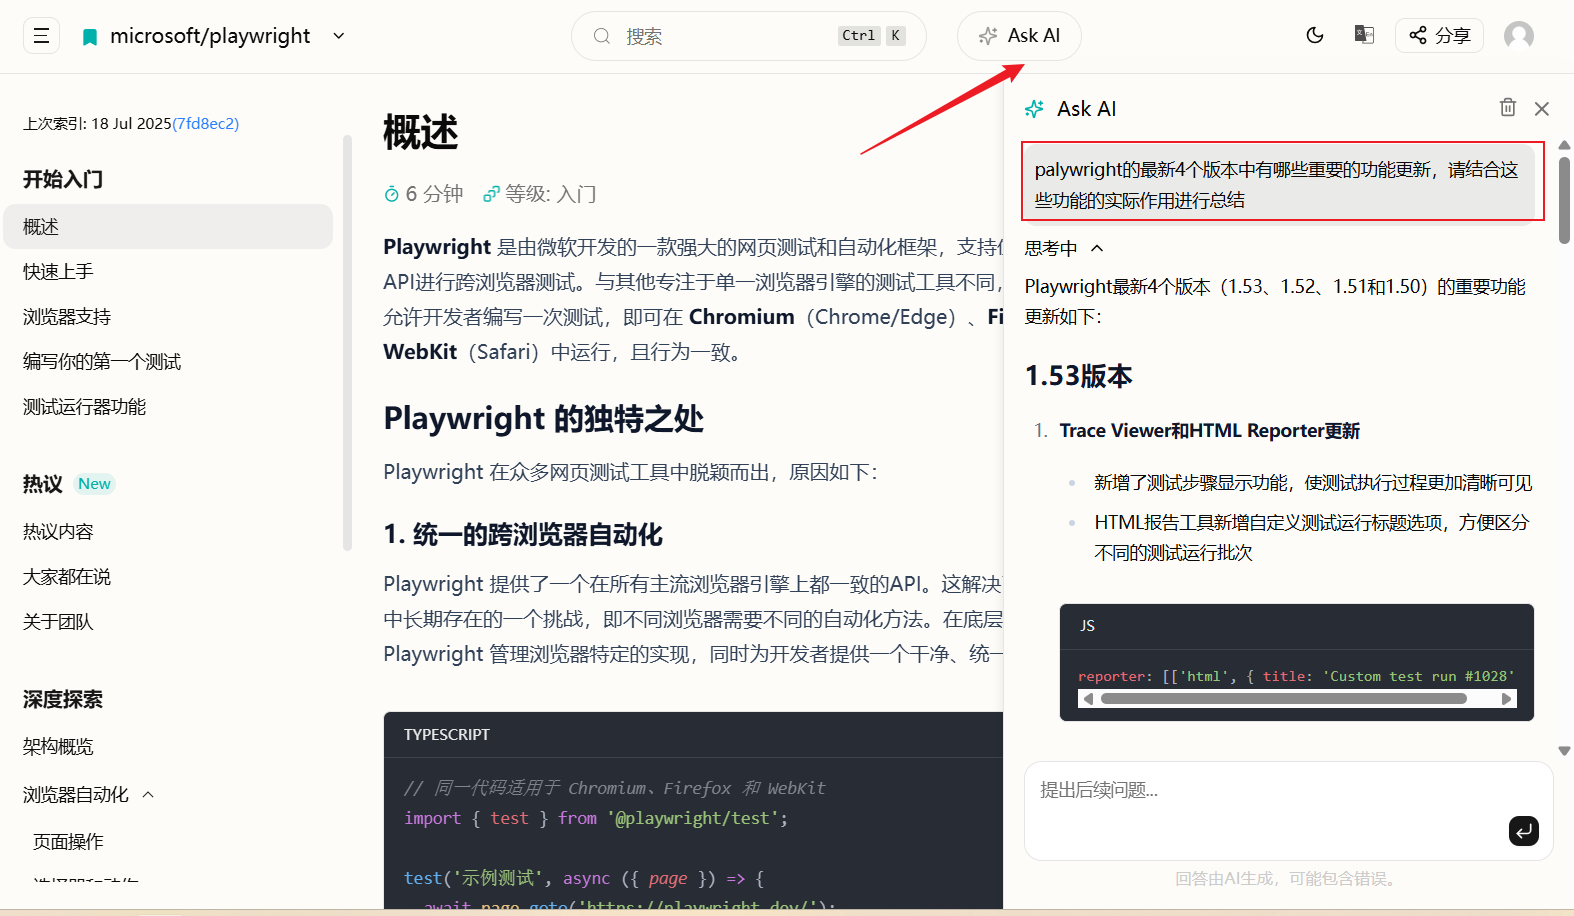The image size is (1574, 916).
Task: Click the 等级: 入门 level icon
Action: [x=491, y=194]
